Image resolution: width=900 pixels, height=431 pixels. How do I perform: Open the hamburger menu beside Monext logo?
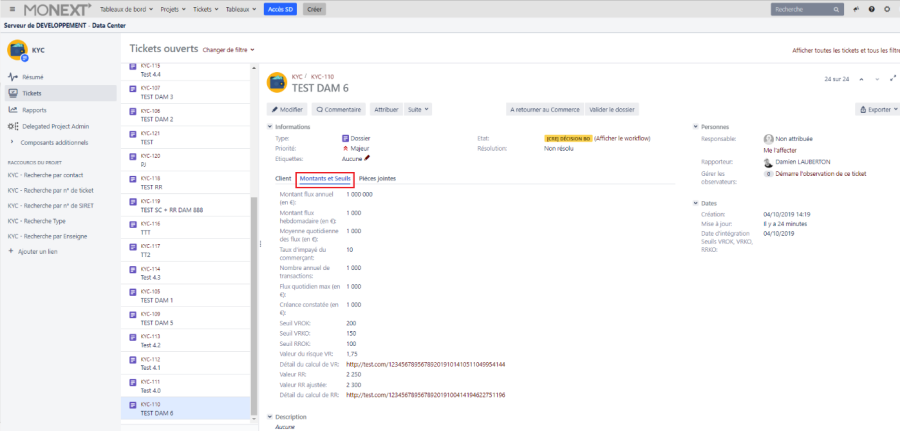[11, 9]
